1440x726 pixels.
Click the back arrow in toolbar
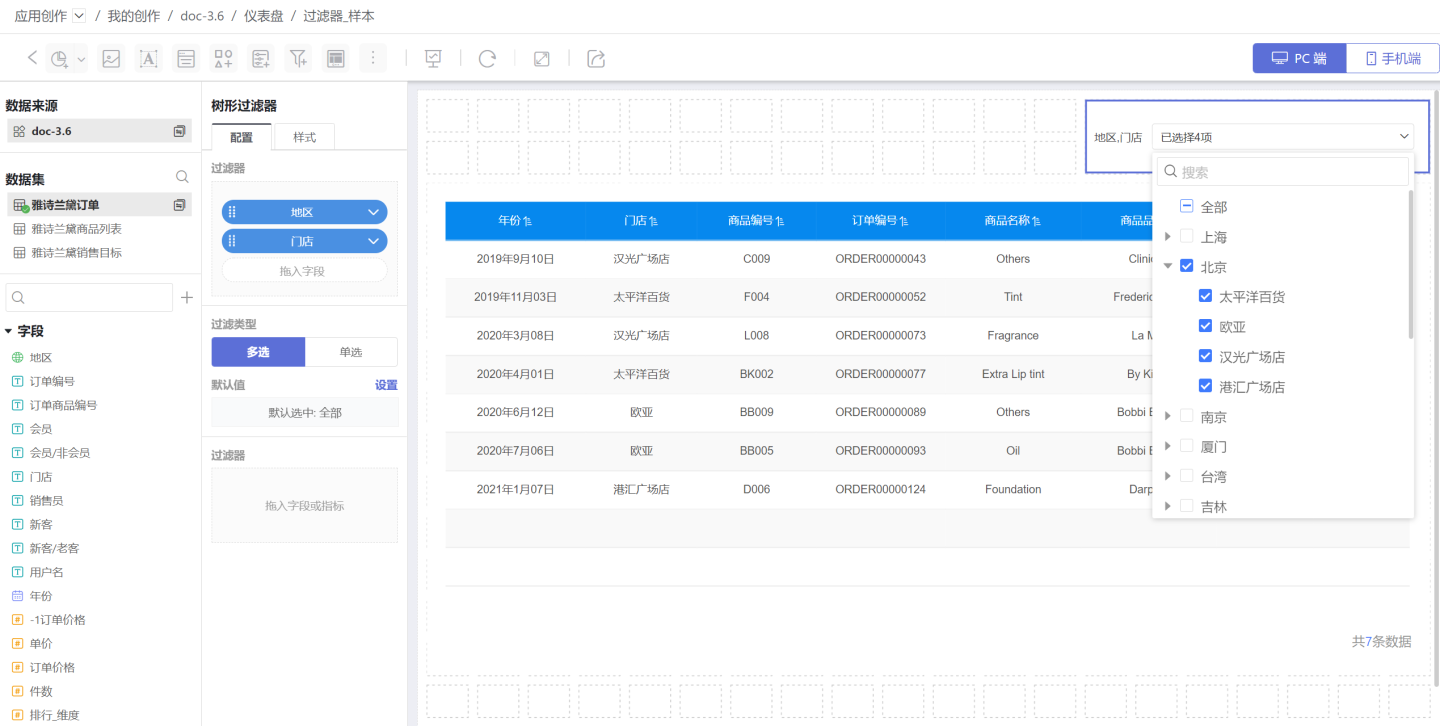tap(32, 58)
